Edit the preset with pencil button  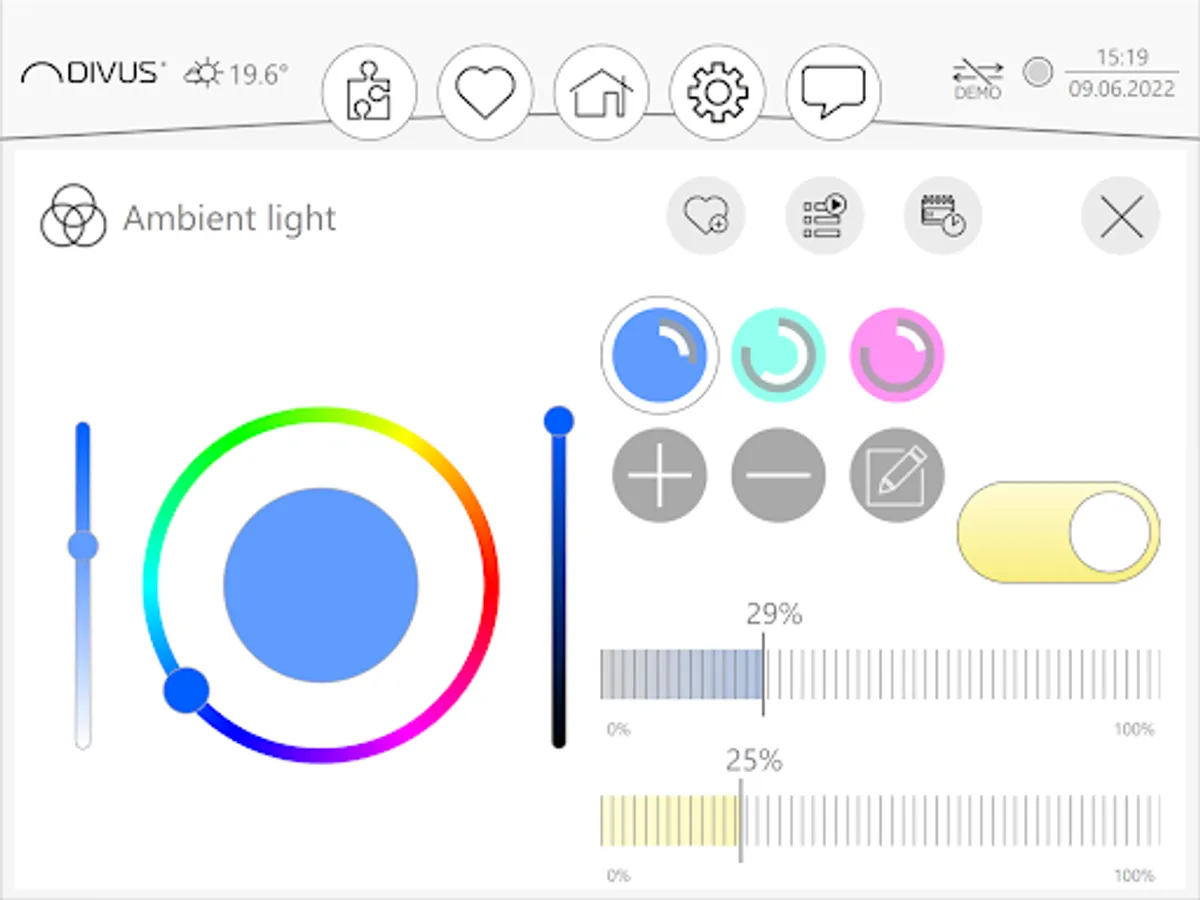[x=896, y=475]
